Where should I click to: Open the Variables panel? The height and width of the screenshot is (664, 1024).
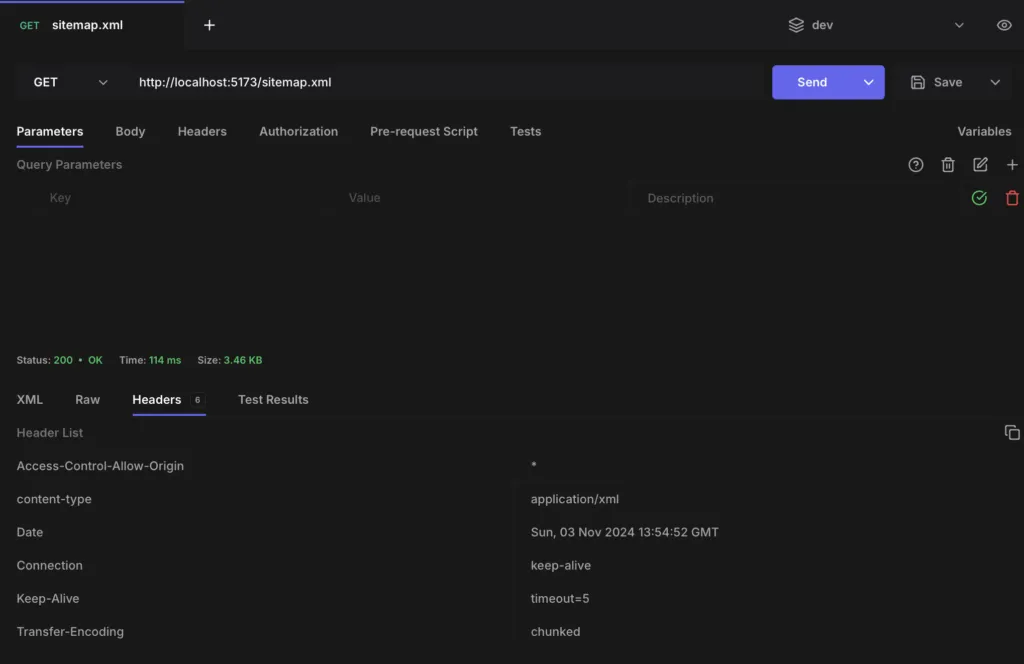[x=984, y=131]
